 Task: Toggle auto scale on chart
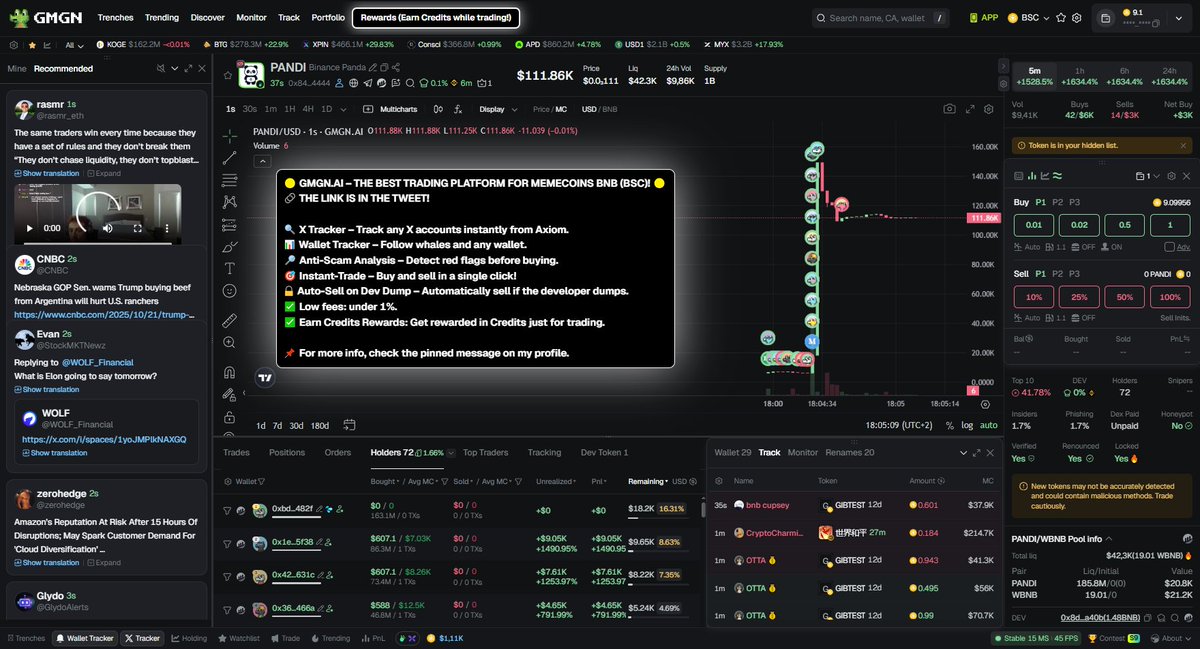pos(988,425)
